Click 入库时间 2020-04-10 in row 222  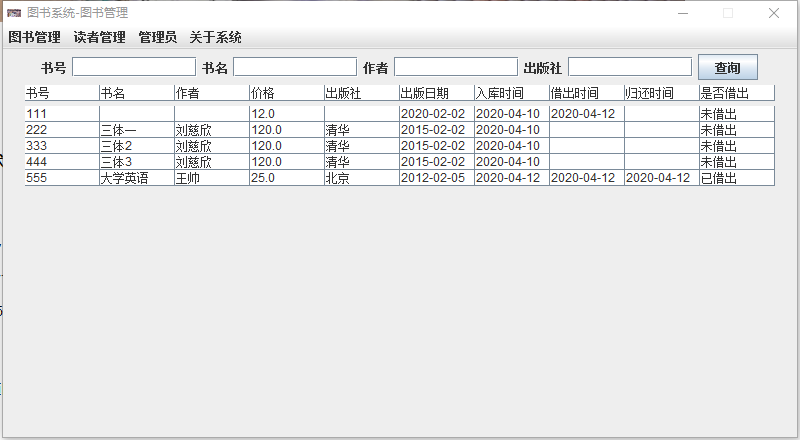[512, 130]
